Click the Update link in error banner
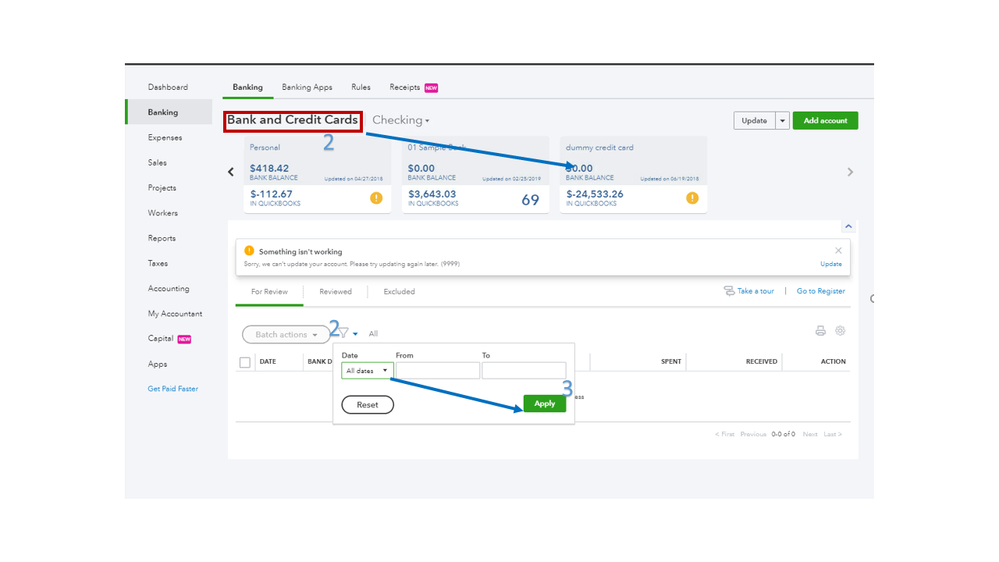The image size is (999, 562). tap(831, 264)
